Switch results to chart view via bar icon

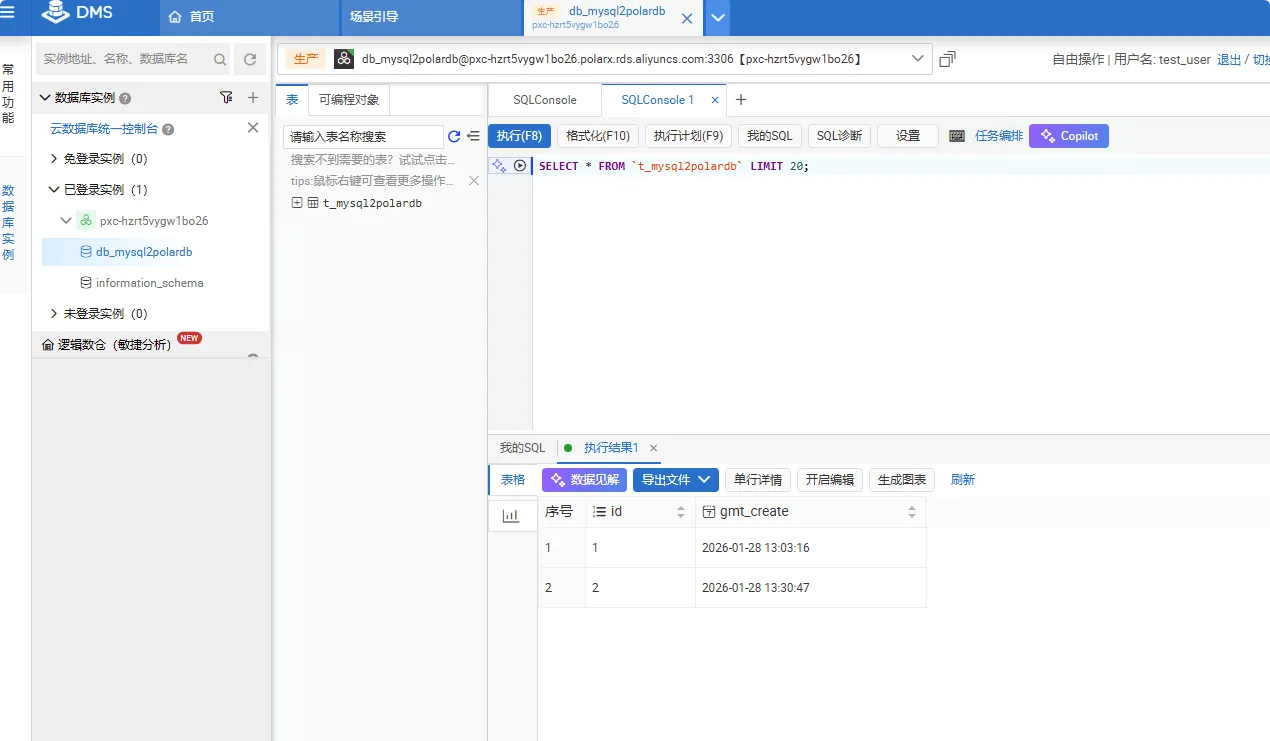coord(512,514)
